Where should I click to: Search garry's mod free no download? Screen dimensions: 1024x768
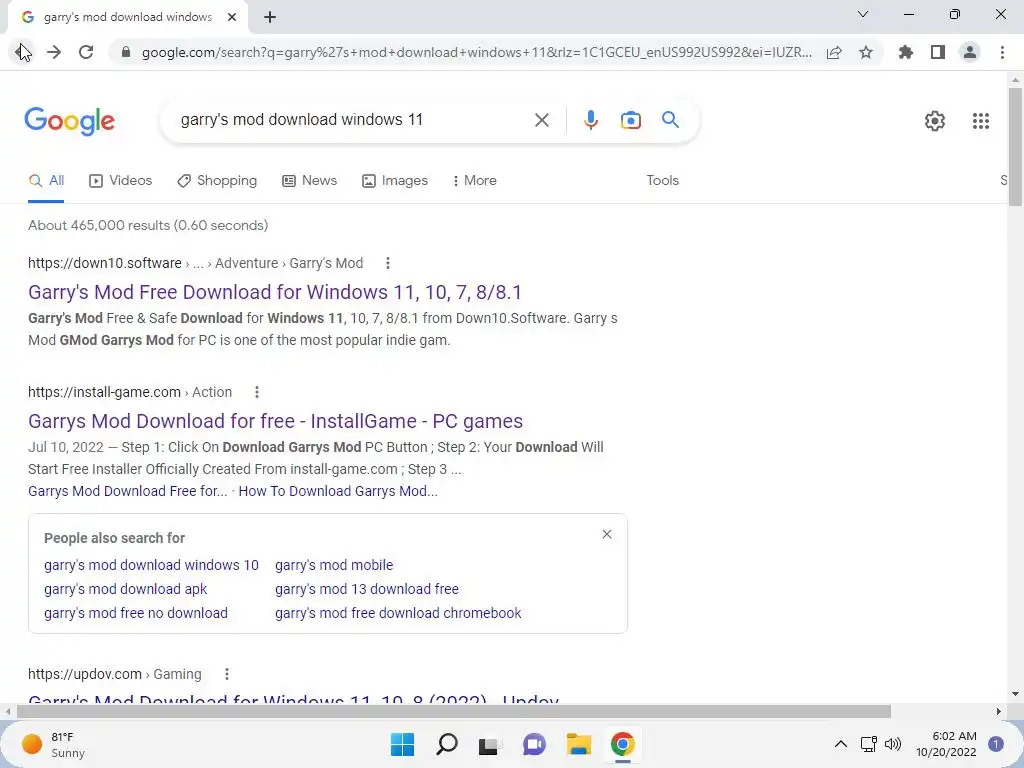(x=136, y=613)
